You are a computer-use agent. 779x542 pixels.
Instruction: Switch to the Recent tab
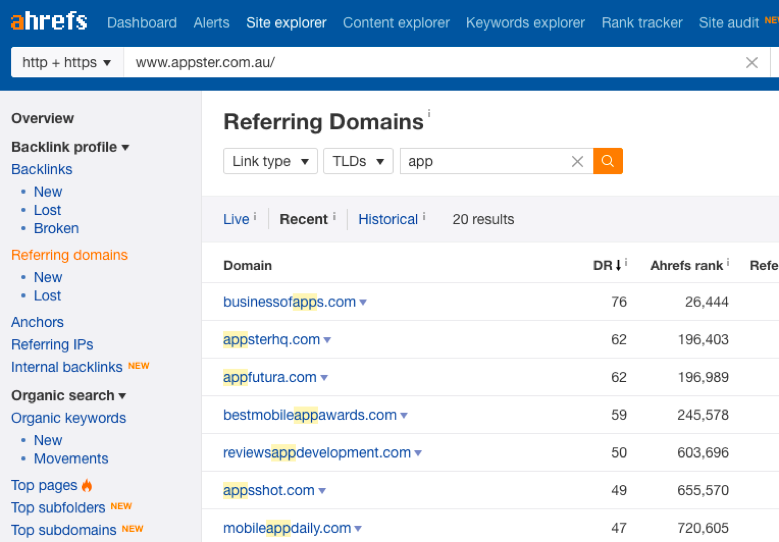[304, 219]
